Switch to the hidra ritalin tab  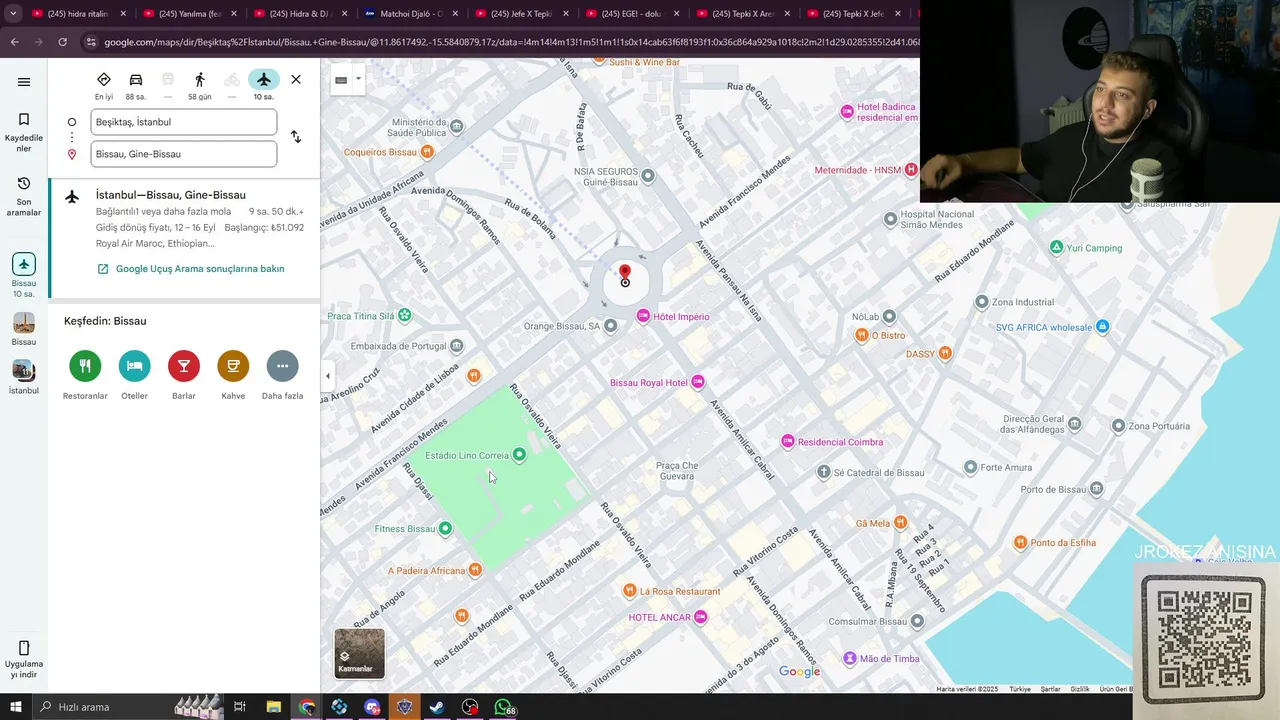[78, 14]
